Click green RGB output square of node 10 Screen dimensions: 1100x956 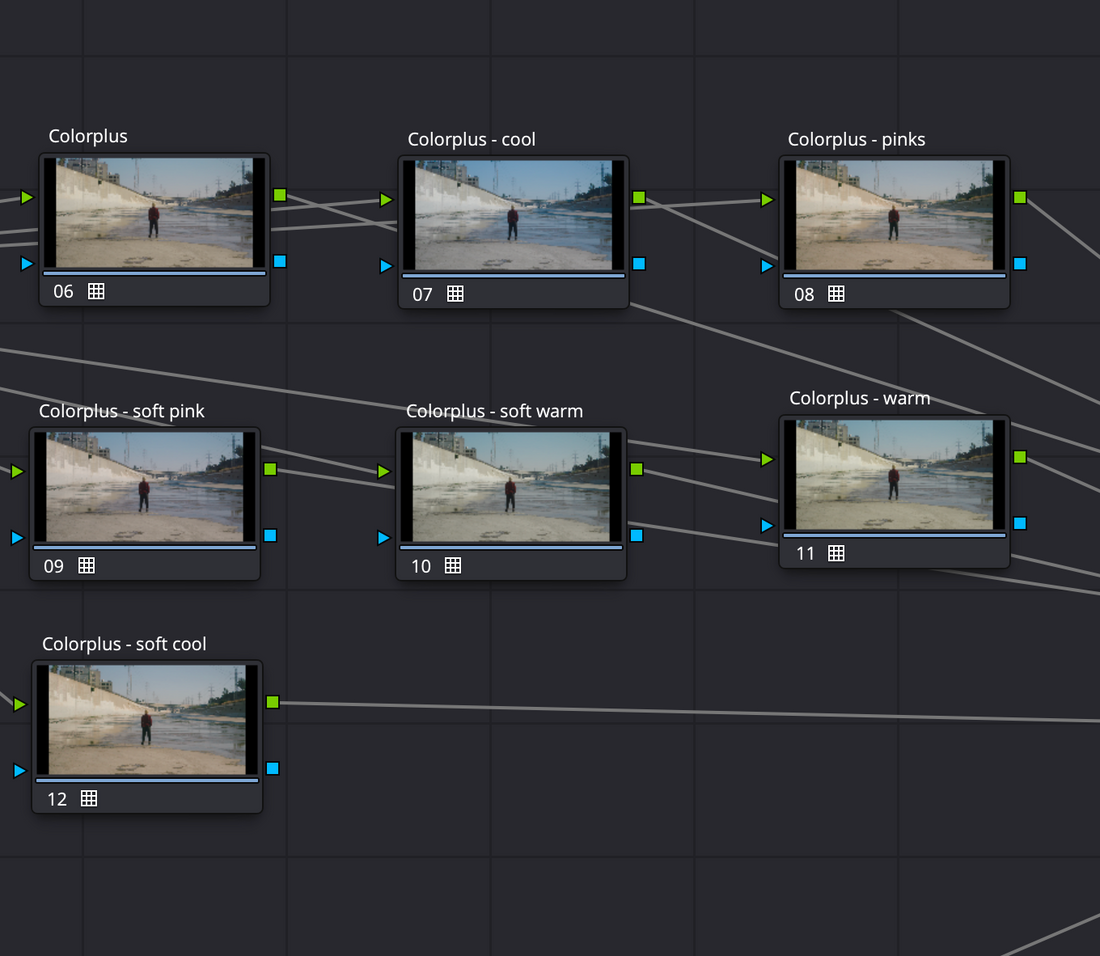637,469
